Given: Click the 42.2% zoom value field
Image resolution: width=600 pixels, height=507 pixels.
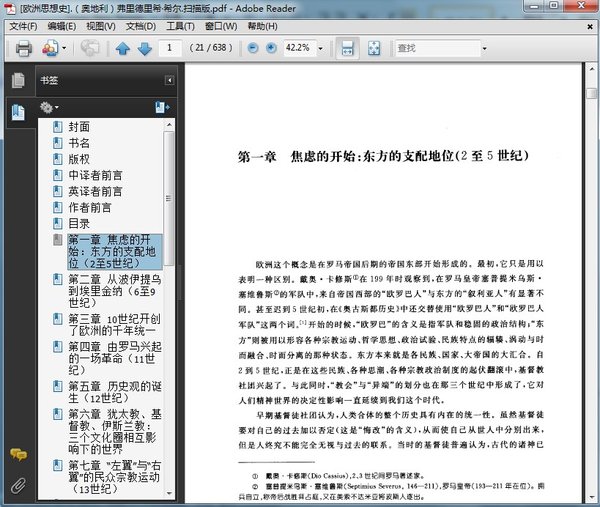Looking at the screenshot, I should click(300, 48).
